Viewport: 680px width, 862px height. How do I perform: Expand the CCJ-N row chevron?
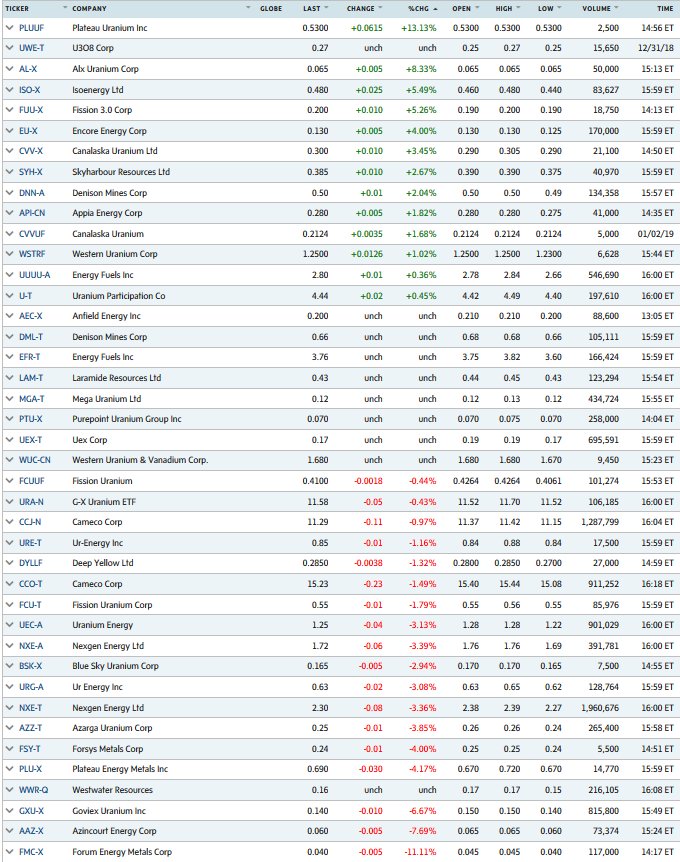pyautogui.click(x=9, y=522)
